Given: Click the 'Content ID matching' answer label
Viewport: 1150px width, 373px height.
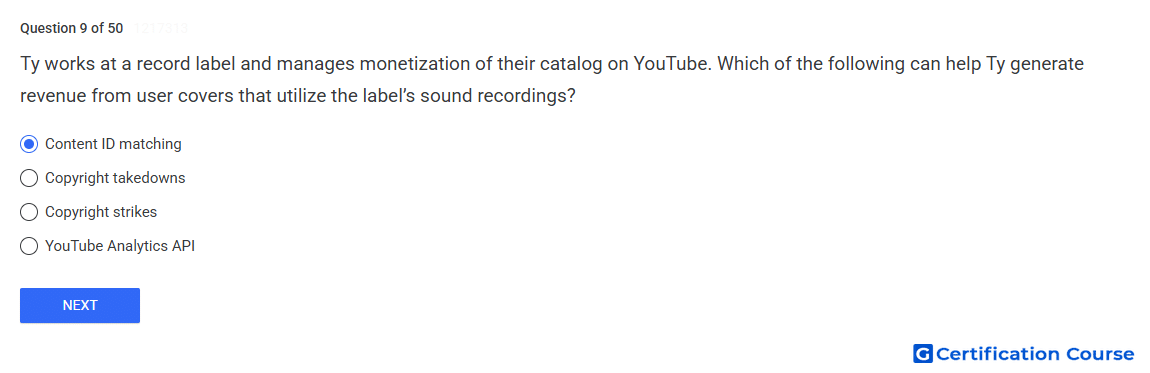Looking at the screenshot, I should (x=113, y=144).
